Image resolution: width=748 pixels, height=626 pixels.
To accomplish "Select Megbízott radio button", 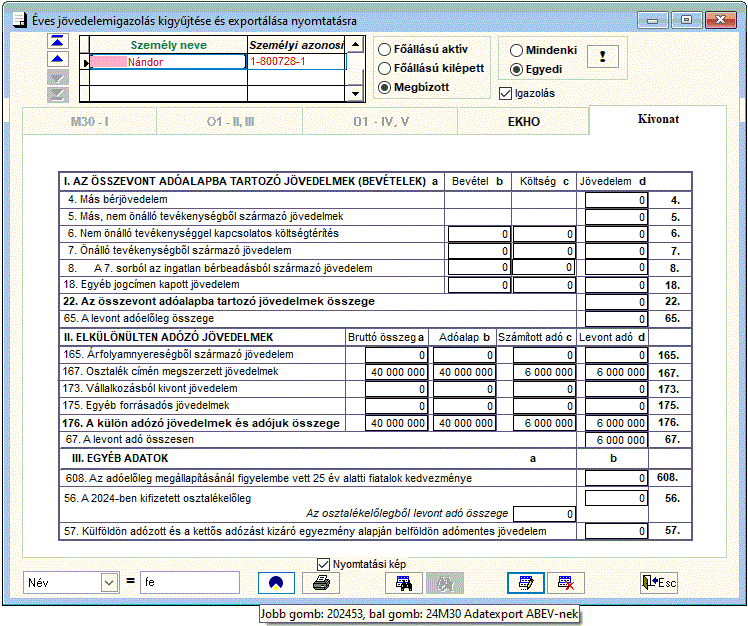I will (x=384, y=88).
